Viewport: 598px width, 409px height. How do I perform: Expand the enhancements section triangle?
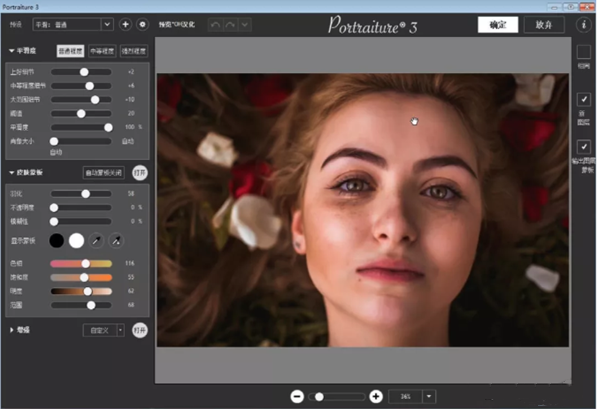11,330
